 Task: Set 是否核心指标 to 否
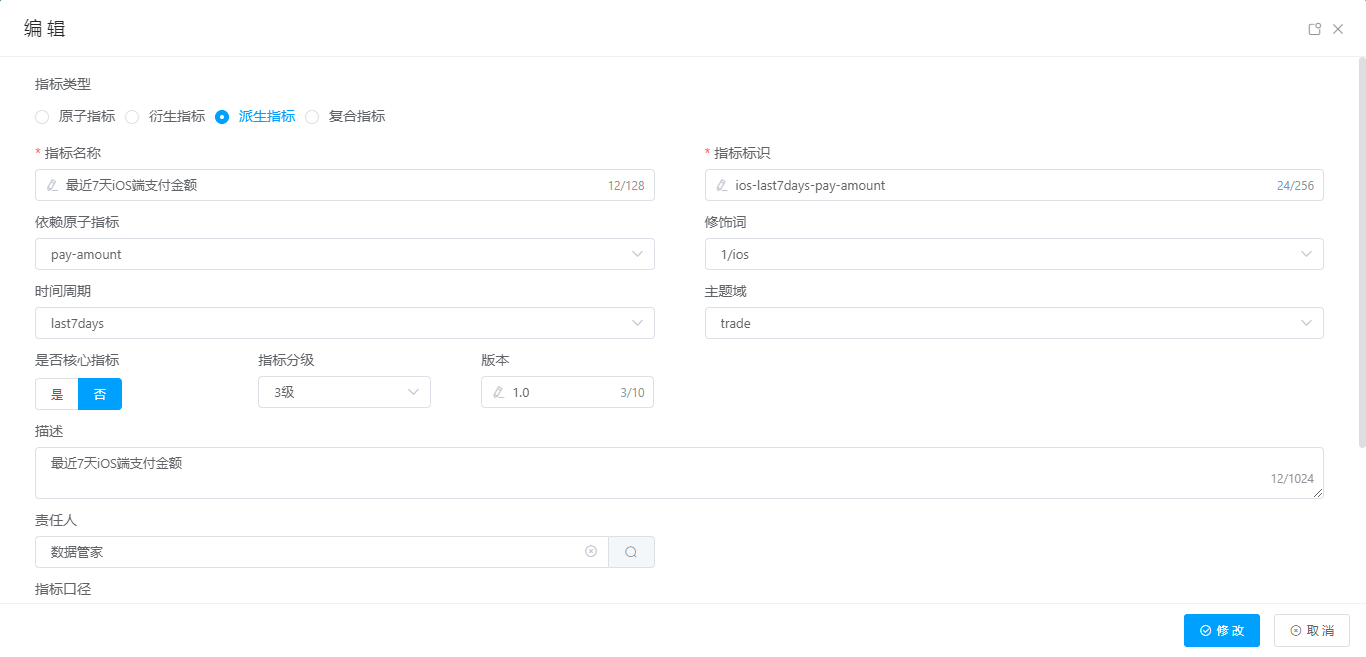(100, 394)
